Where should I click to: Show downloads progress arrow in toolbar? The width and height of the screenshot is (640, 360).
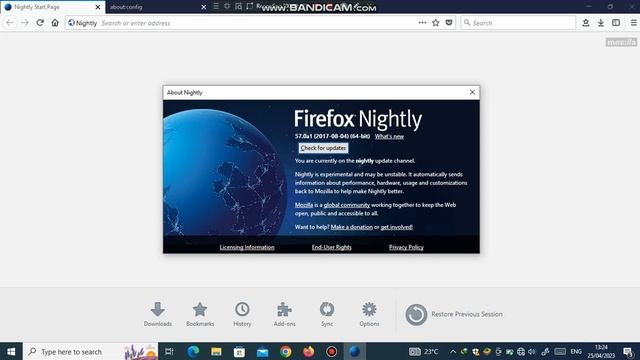click(601, 23)
